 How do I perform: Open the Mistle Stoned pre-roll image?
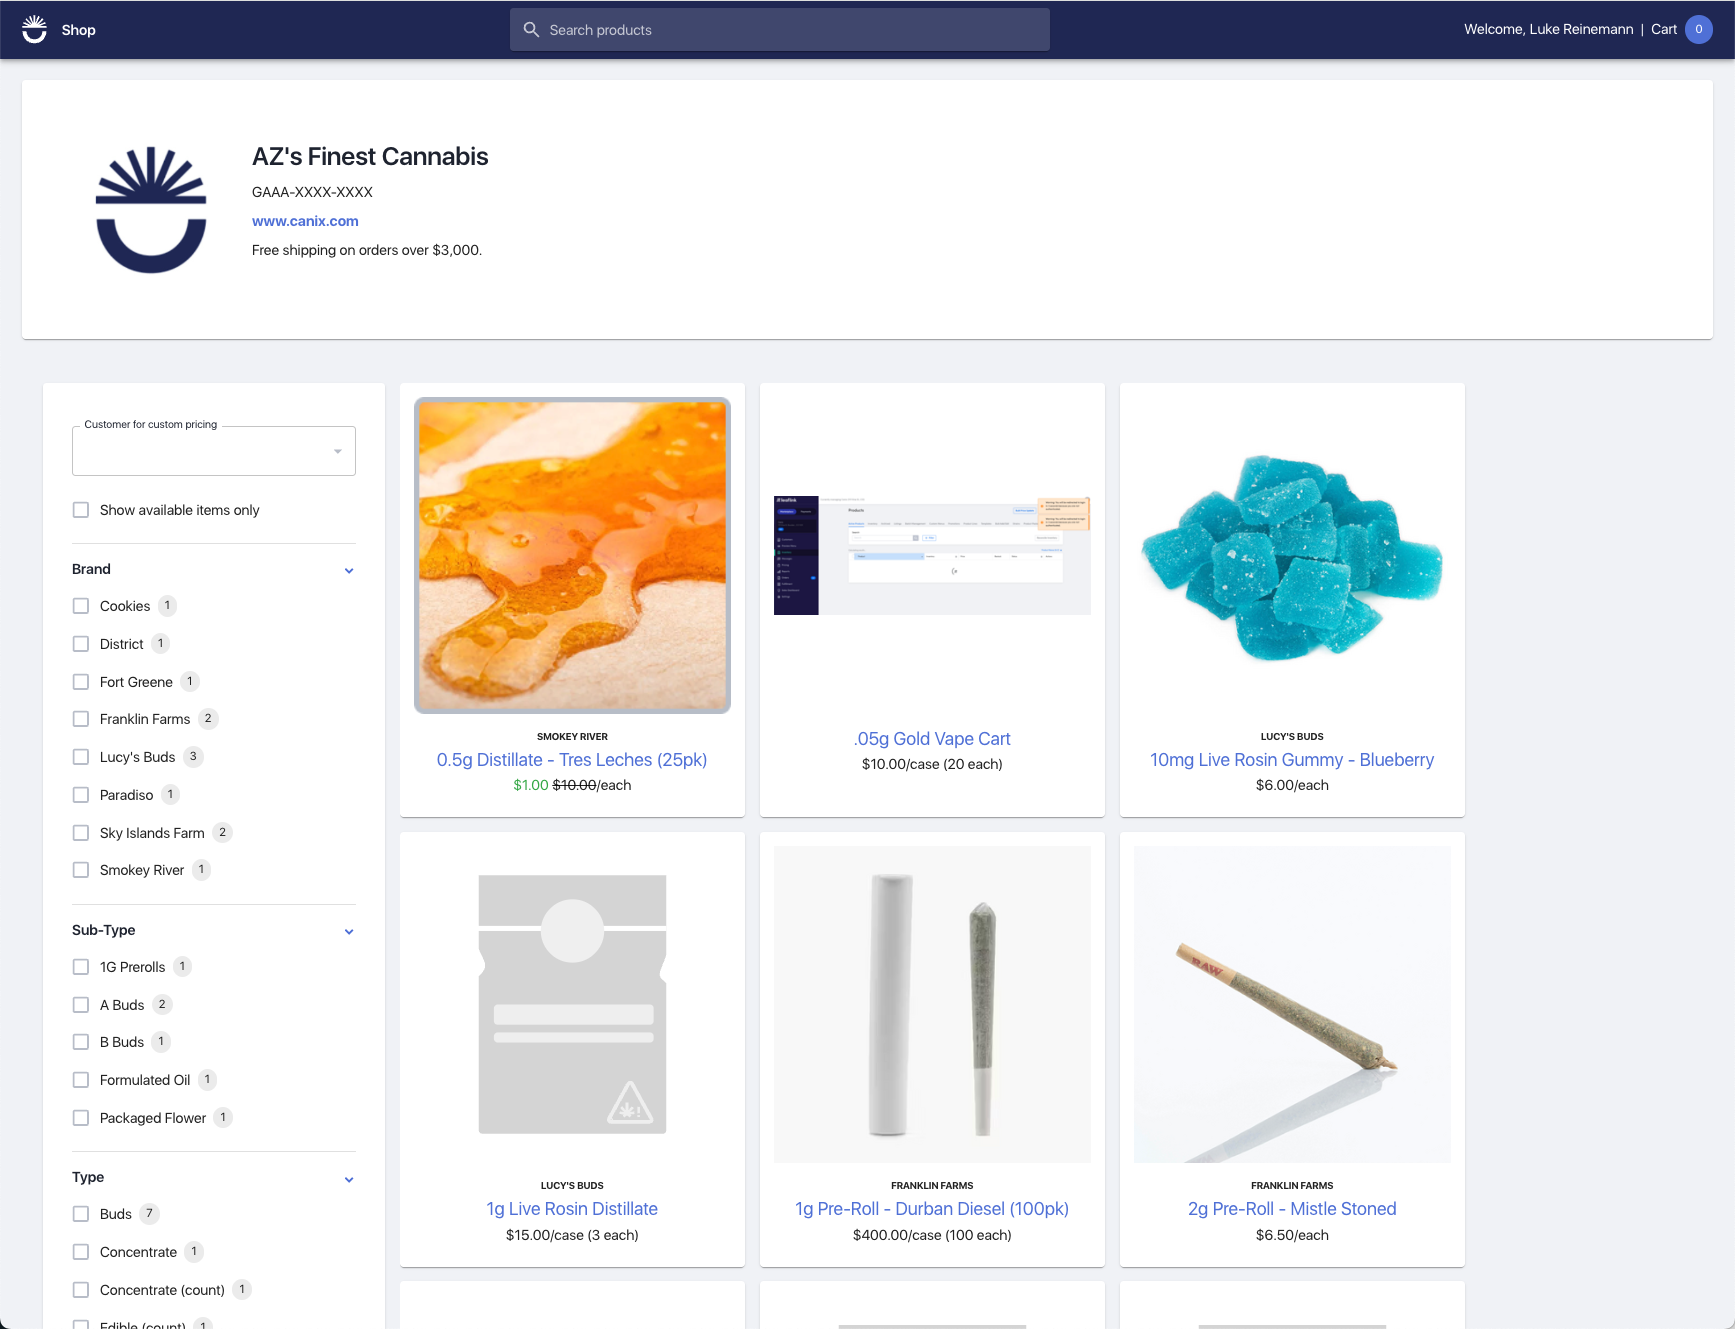[x=1292, y=1004]
